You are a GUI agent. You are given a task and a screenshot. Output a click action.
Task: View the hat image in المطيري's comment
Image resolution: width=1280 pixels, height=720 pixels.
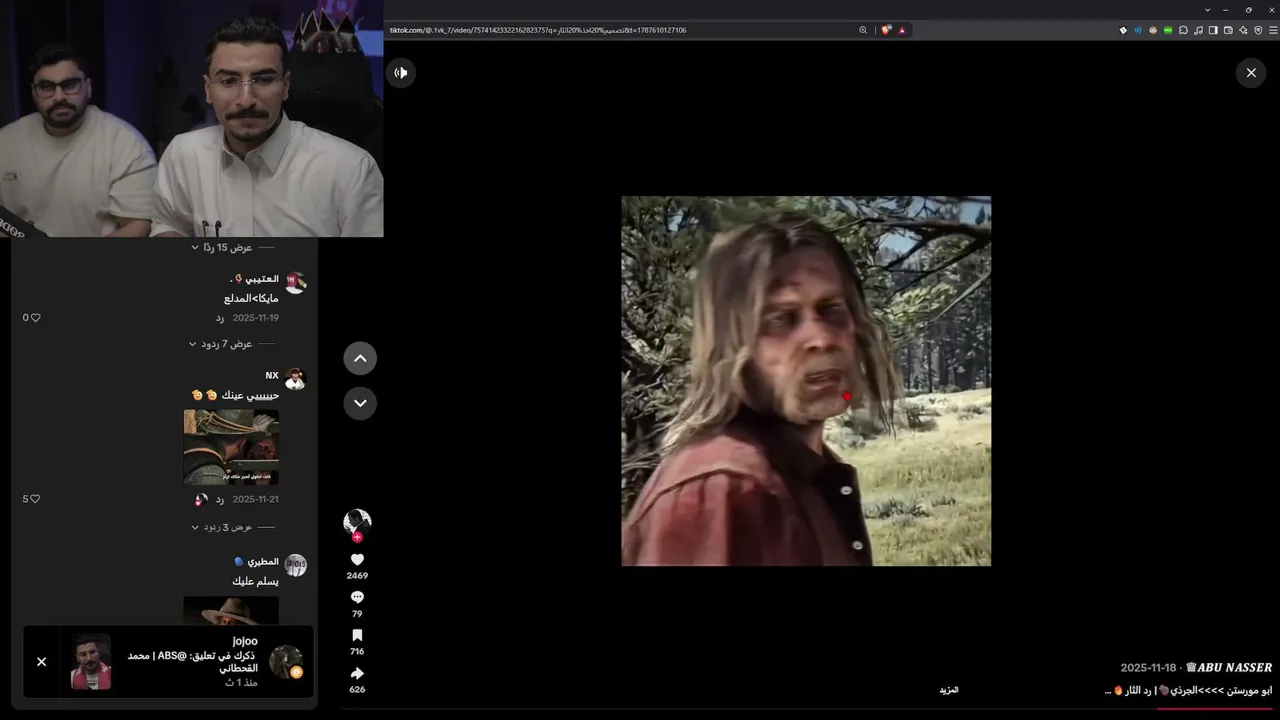[231, 610]
